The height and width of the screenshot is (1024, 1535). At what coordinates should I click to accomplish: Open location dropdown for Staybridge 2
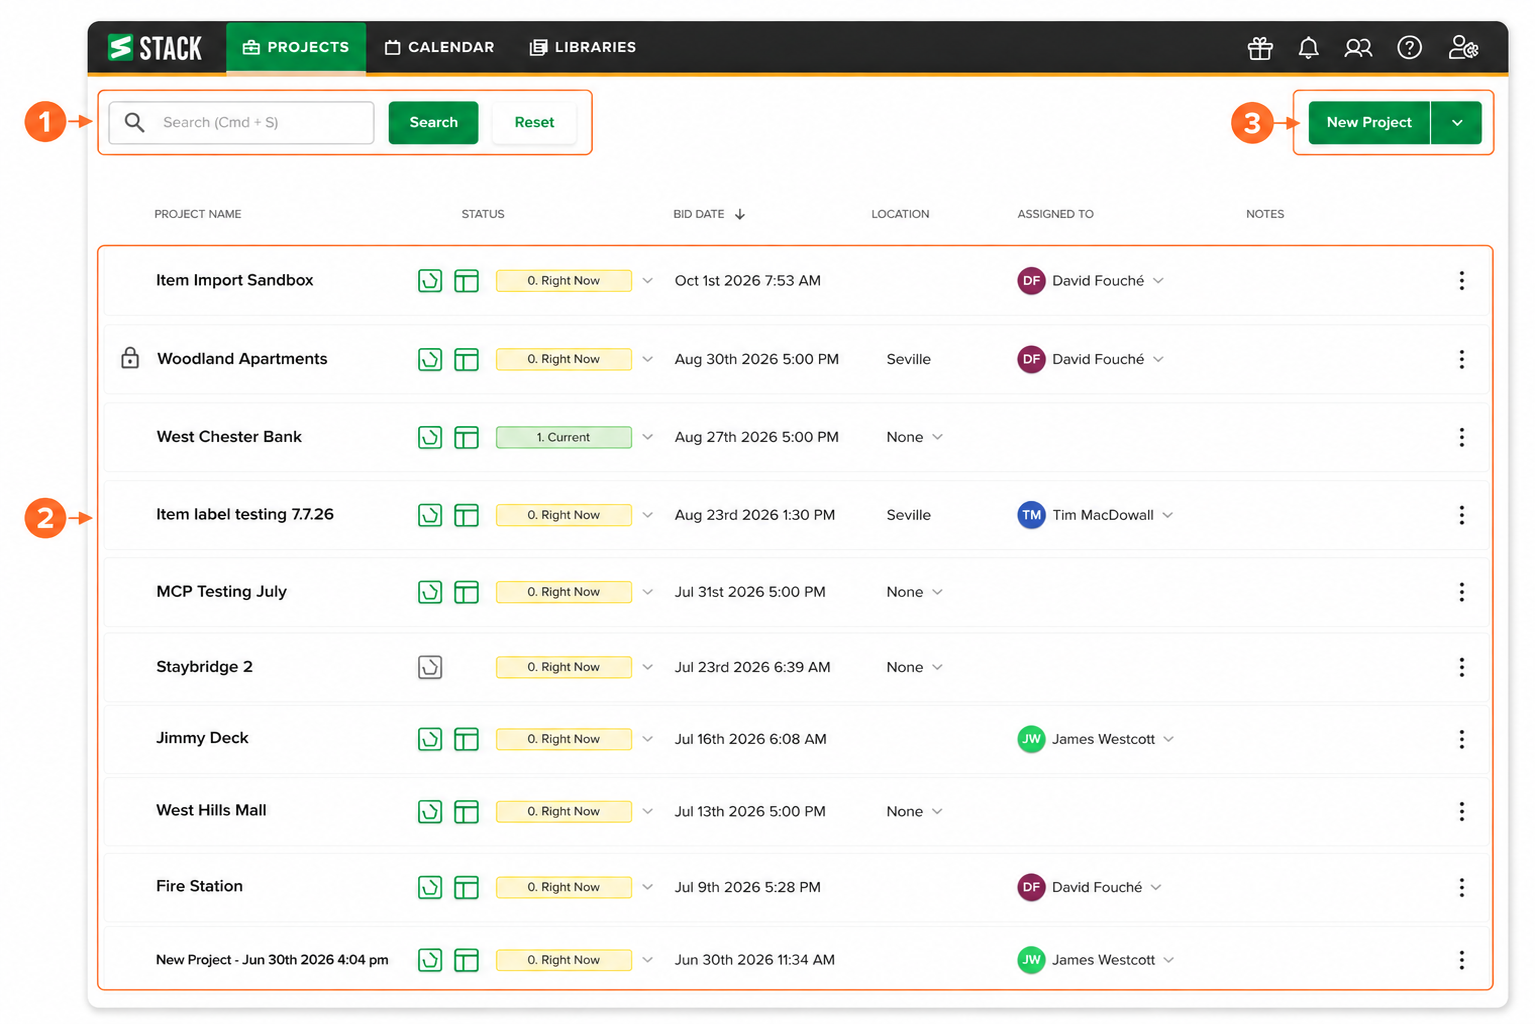[x=937, y=667]
